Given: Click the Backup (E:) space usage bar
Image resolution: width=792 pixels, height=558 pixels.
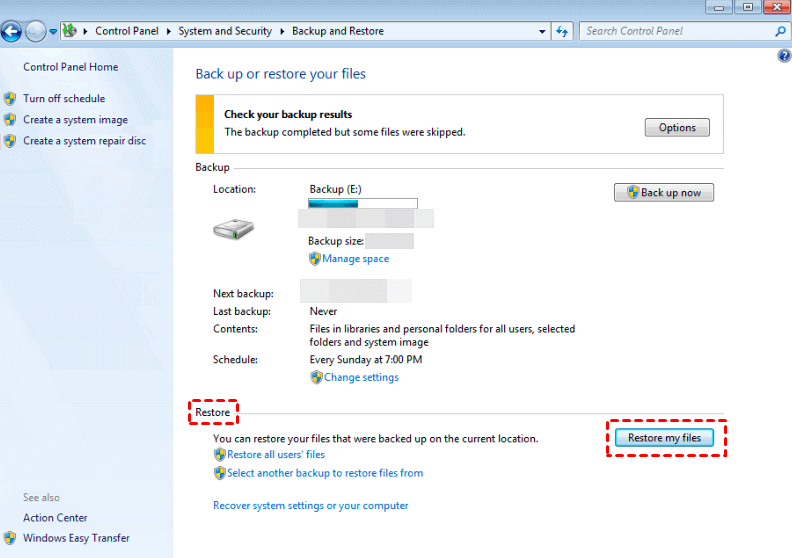Looking at the screenshot, I should tap(363, 204).
